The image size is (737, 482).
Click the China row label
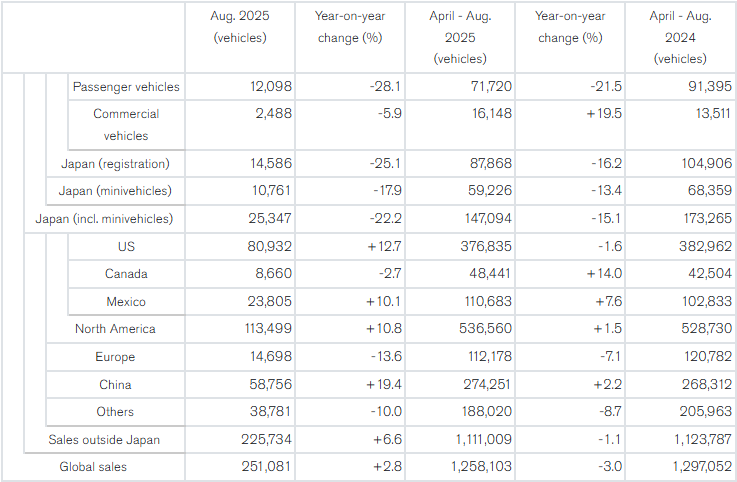pos(115,384)
